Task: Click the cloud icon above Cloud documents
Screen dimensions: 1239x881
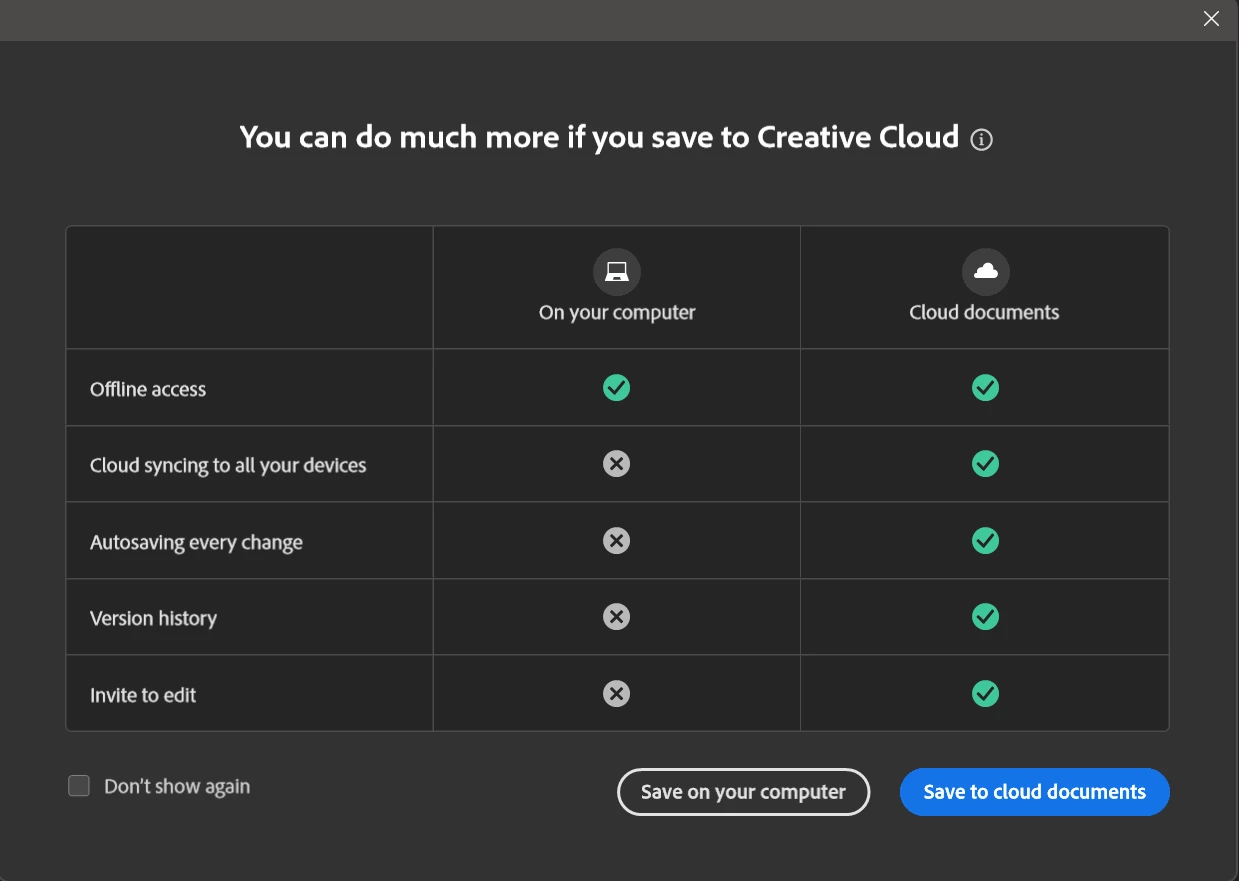Action: pos(986,271)
